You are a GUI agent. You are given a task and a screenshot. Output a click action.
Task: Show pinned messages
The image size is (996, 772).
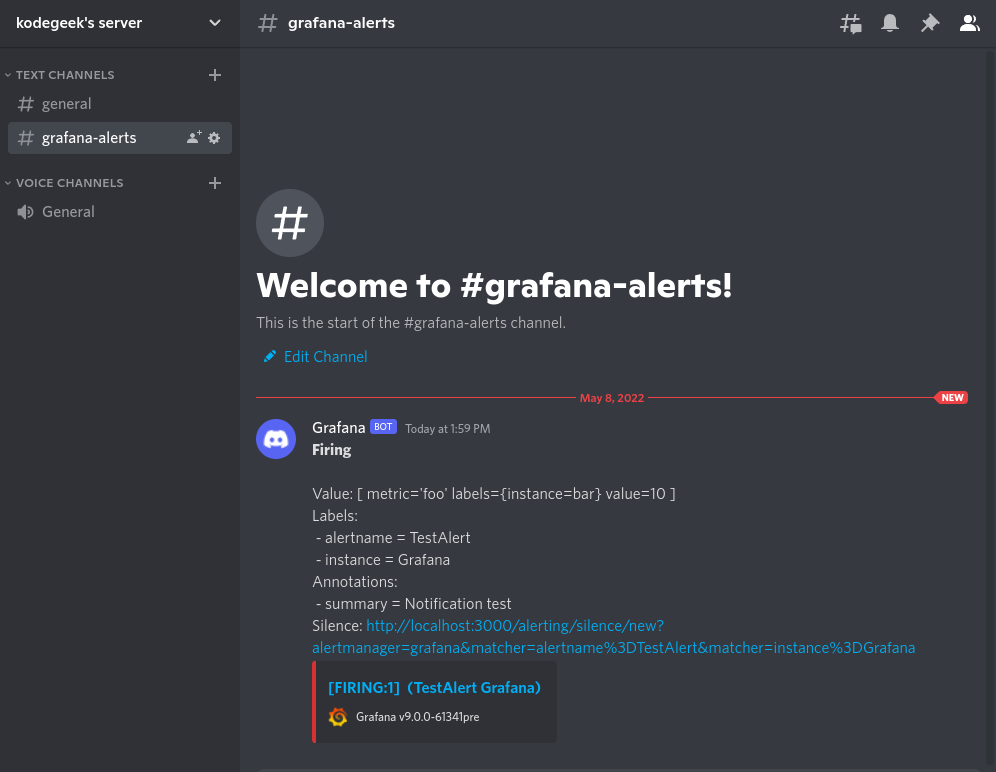point(930,23)
